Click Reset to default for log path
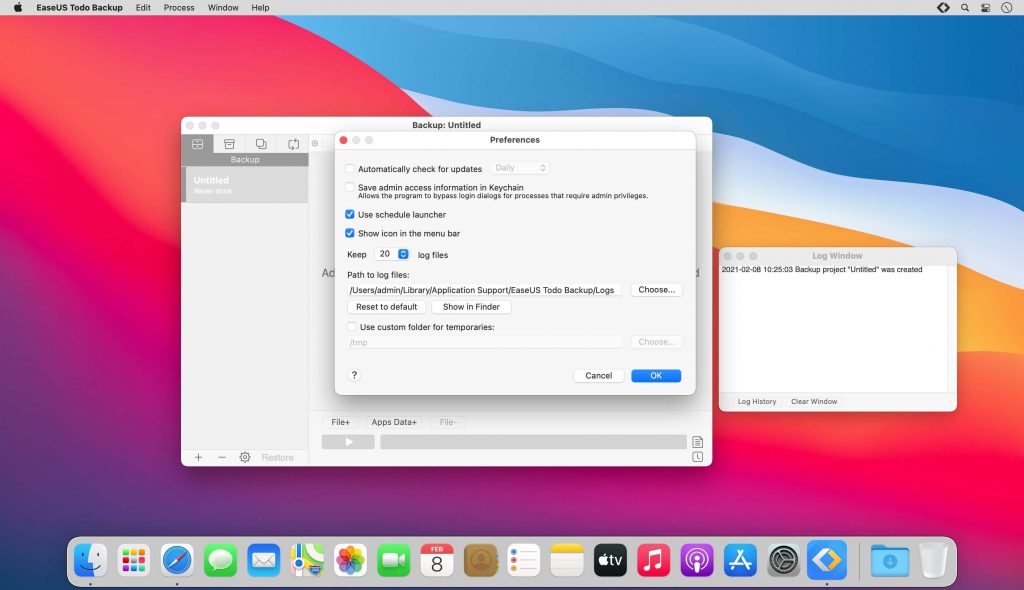Image resolution: width=1024 pixels, height=590 pixels. (x=386, y=306)
